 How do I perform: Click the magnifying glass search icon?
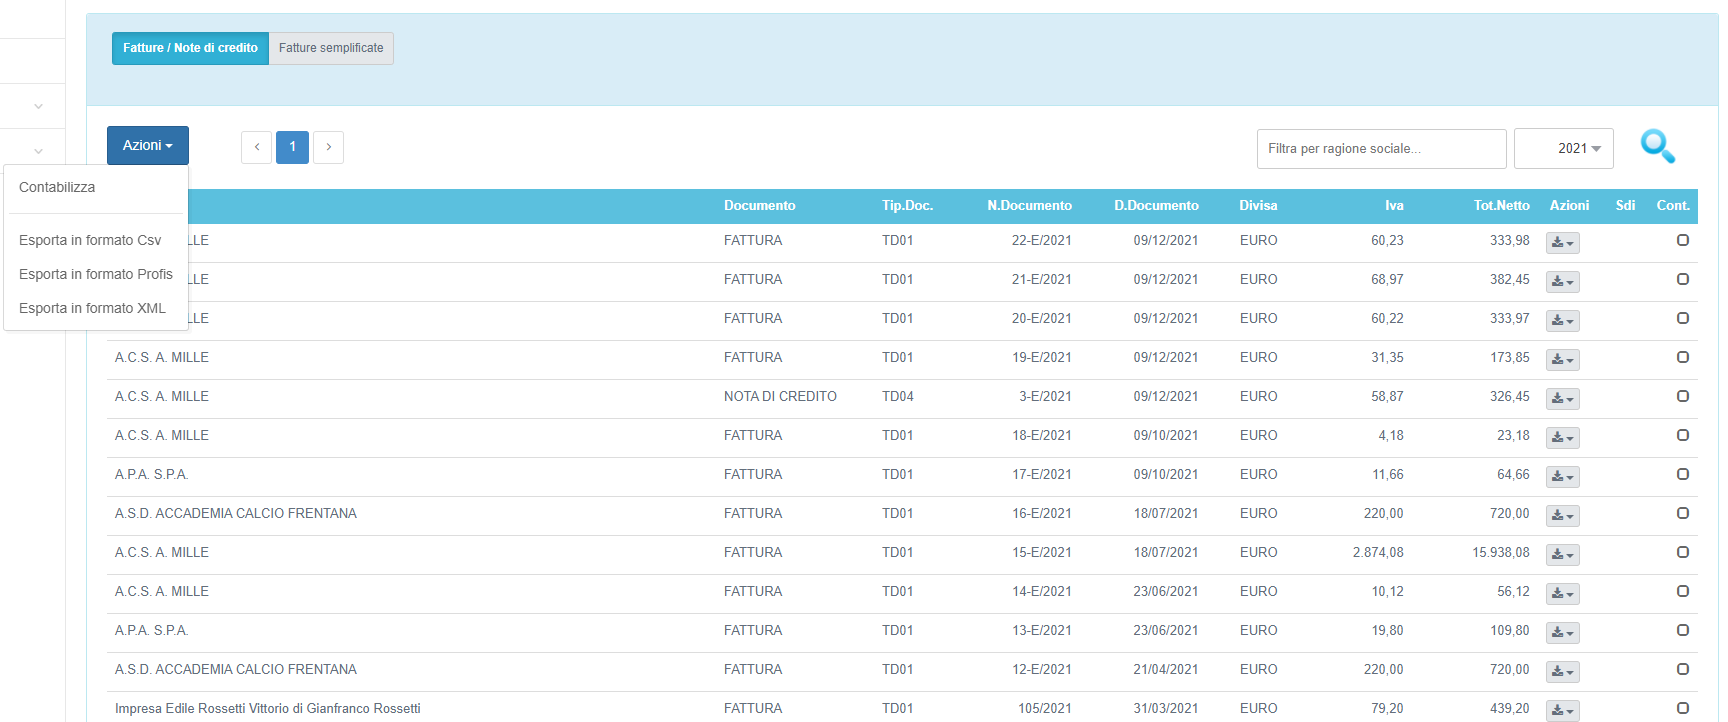click(x=1657, y=147)
